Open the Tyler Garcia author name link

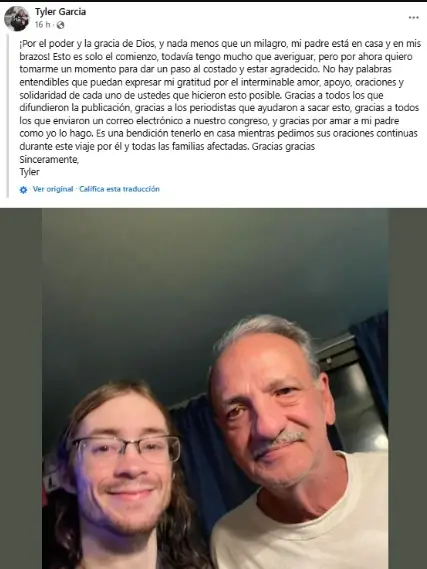(60, 12)
